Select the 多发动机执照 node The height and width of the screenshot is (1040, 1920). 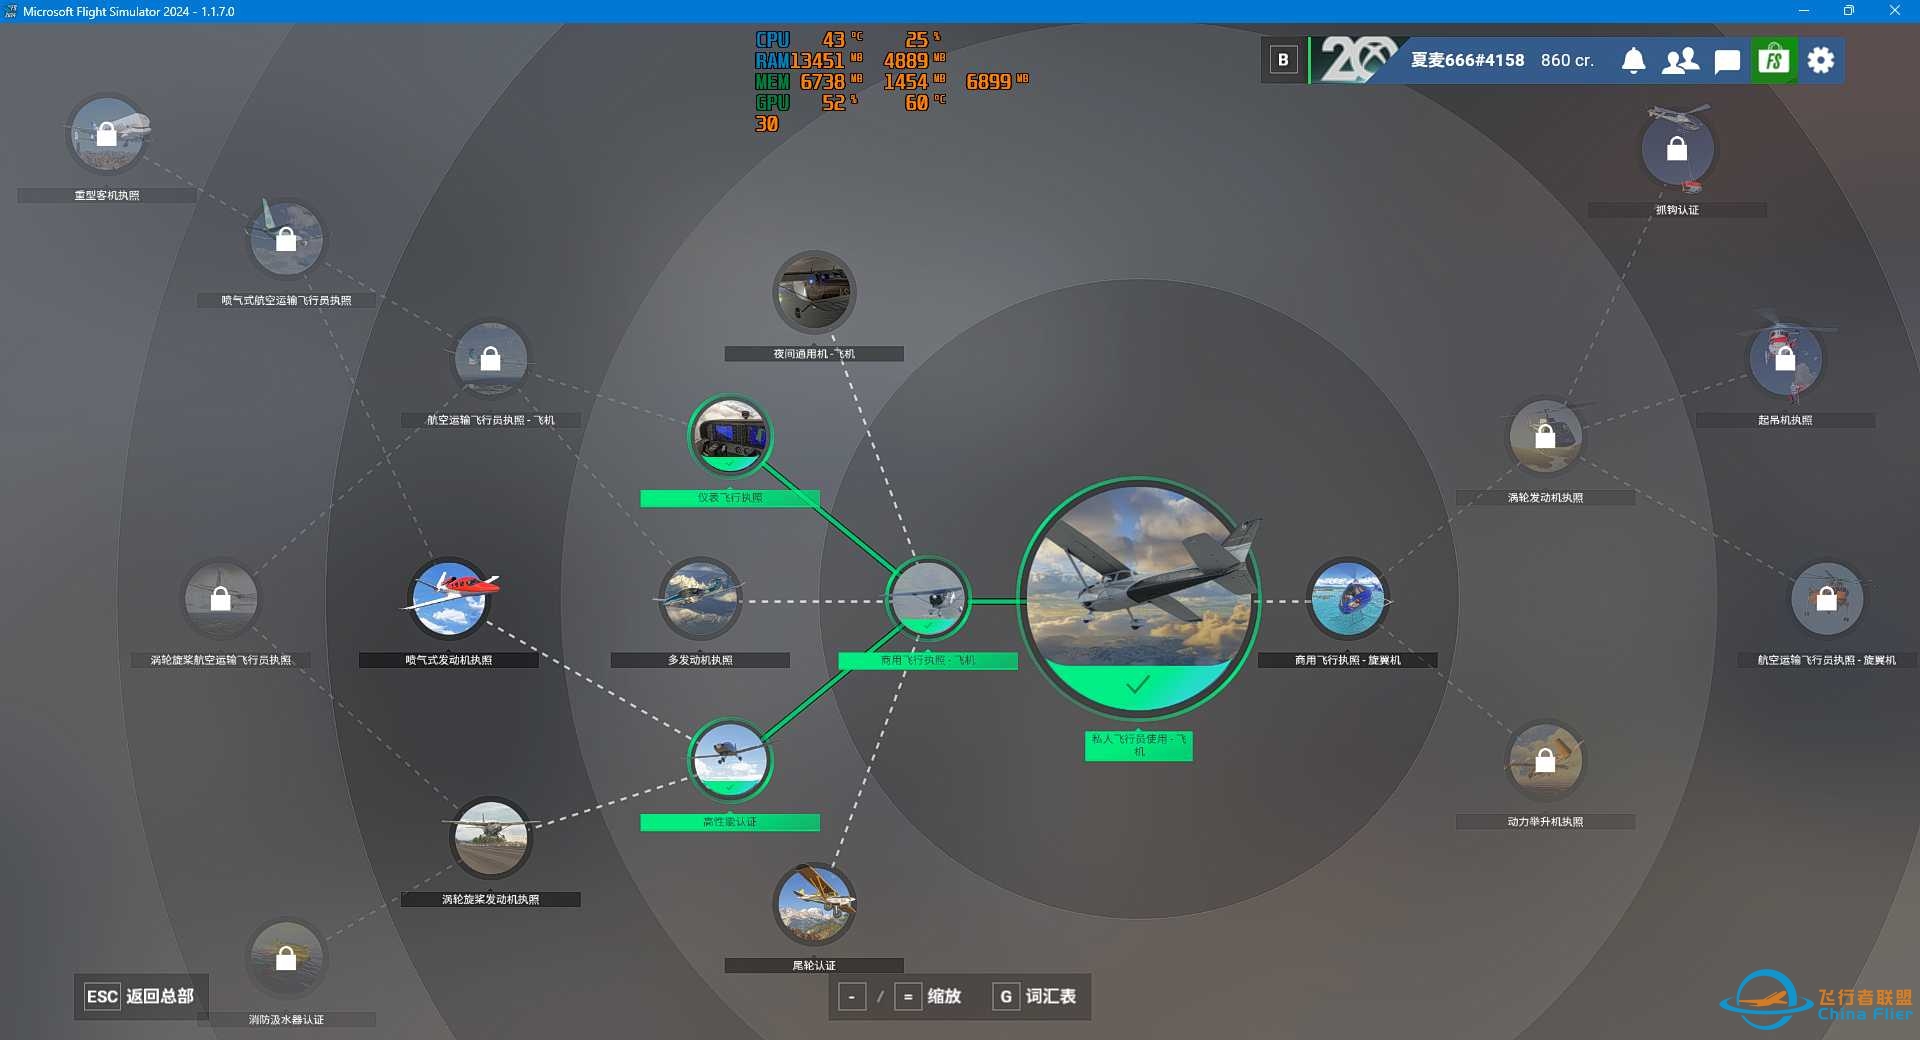coord(700,599)
